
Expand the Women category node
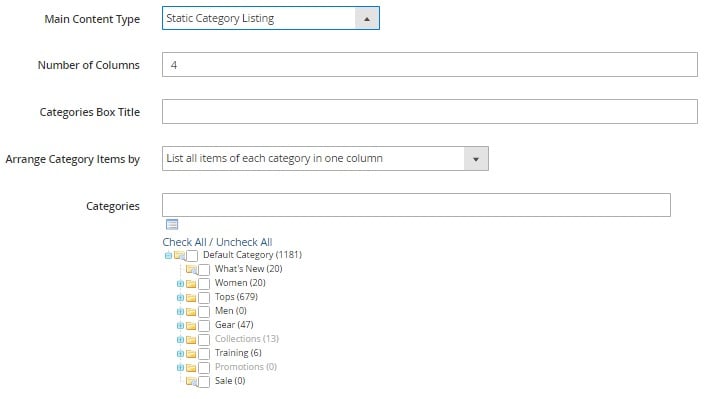(x=180, y=284)
